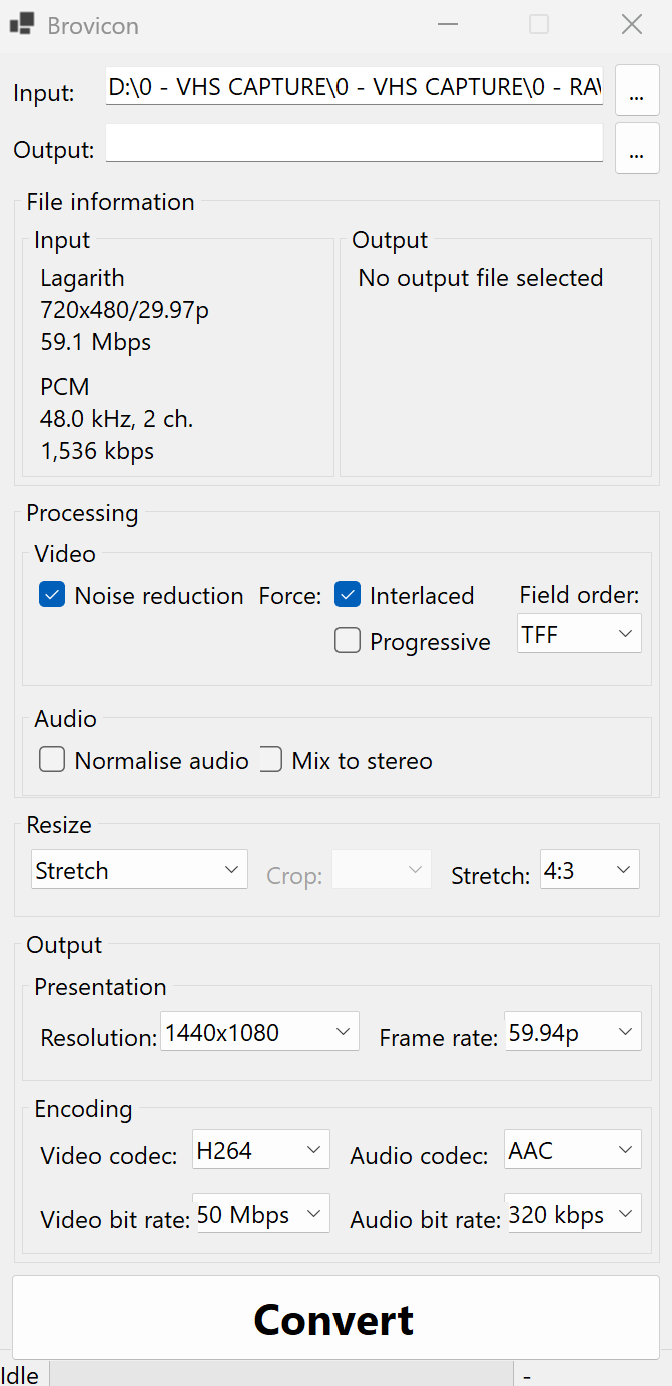Screen dimensions: 672x1386
Task: Click the conversion progress bar
Action: (x=281, y=1374)
